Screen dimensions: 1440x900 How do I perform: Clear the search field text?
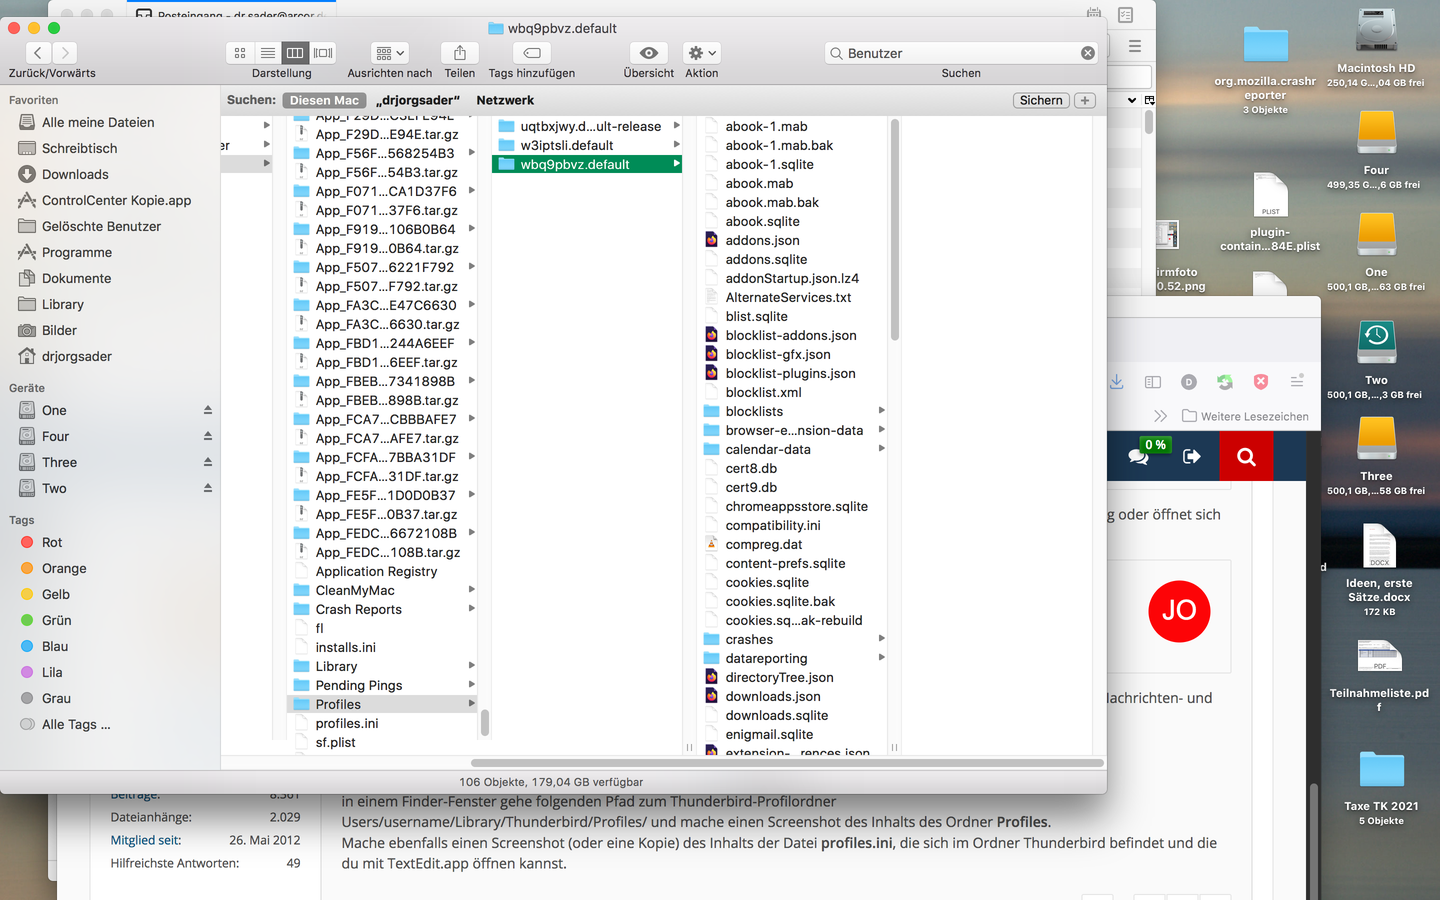coord(1087,53)
